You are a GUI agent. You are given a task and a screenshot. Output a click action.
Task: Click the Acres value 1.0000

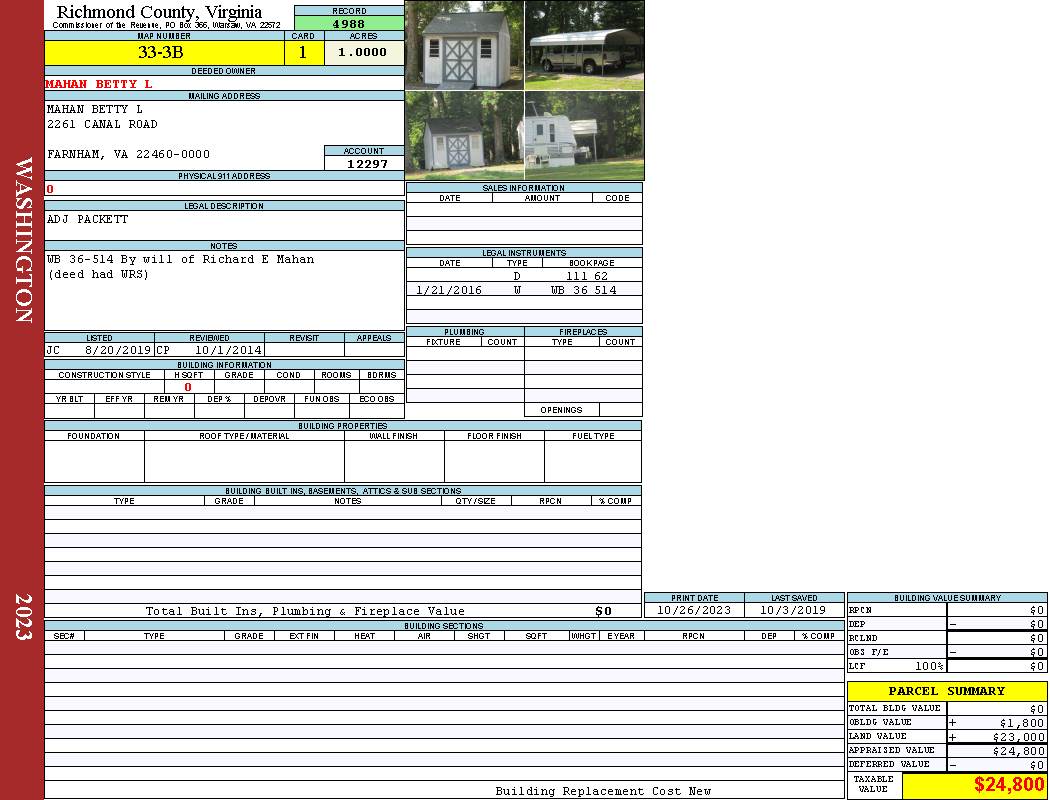point(363,53)
